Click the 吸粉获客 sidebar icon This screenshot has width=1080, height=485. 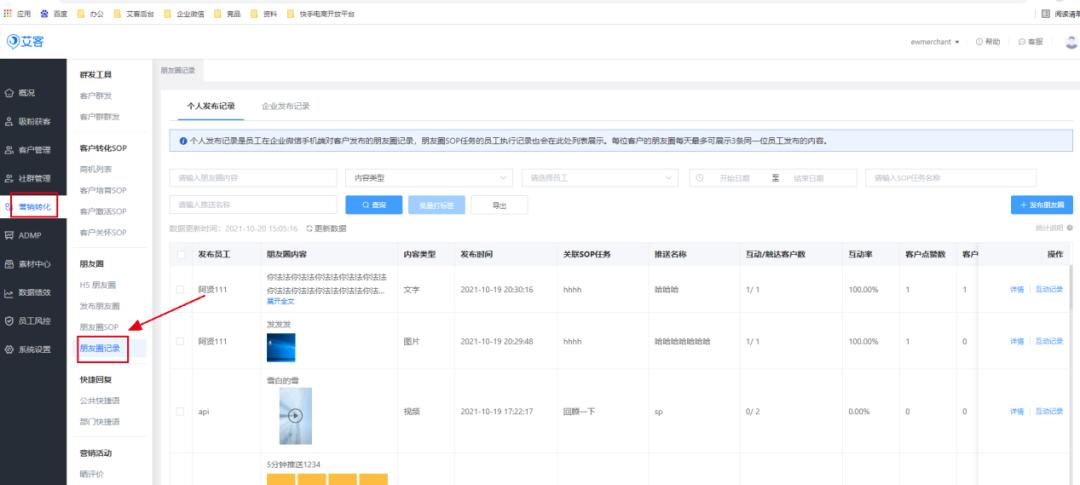[10, 121]
